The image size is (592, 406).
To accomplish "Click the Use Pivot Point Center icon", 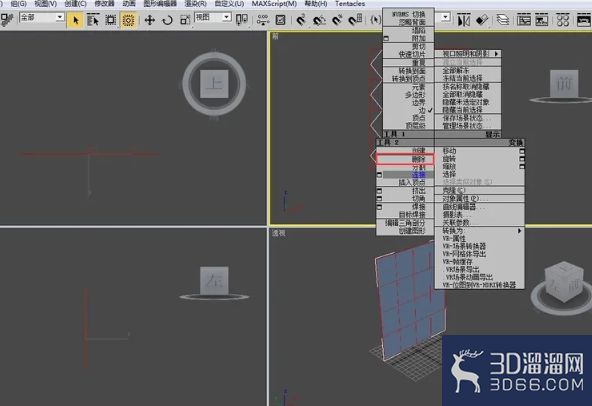I will 242,20.
